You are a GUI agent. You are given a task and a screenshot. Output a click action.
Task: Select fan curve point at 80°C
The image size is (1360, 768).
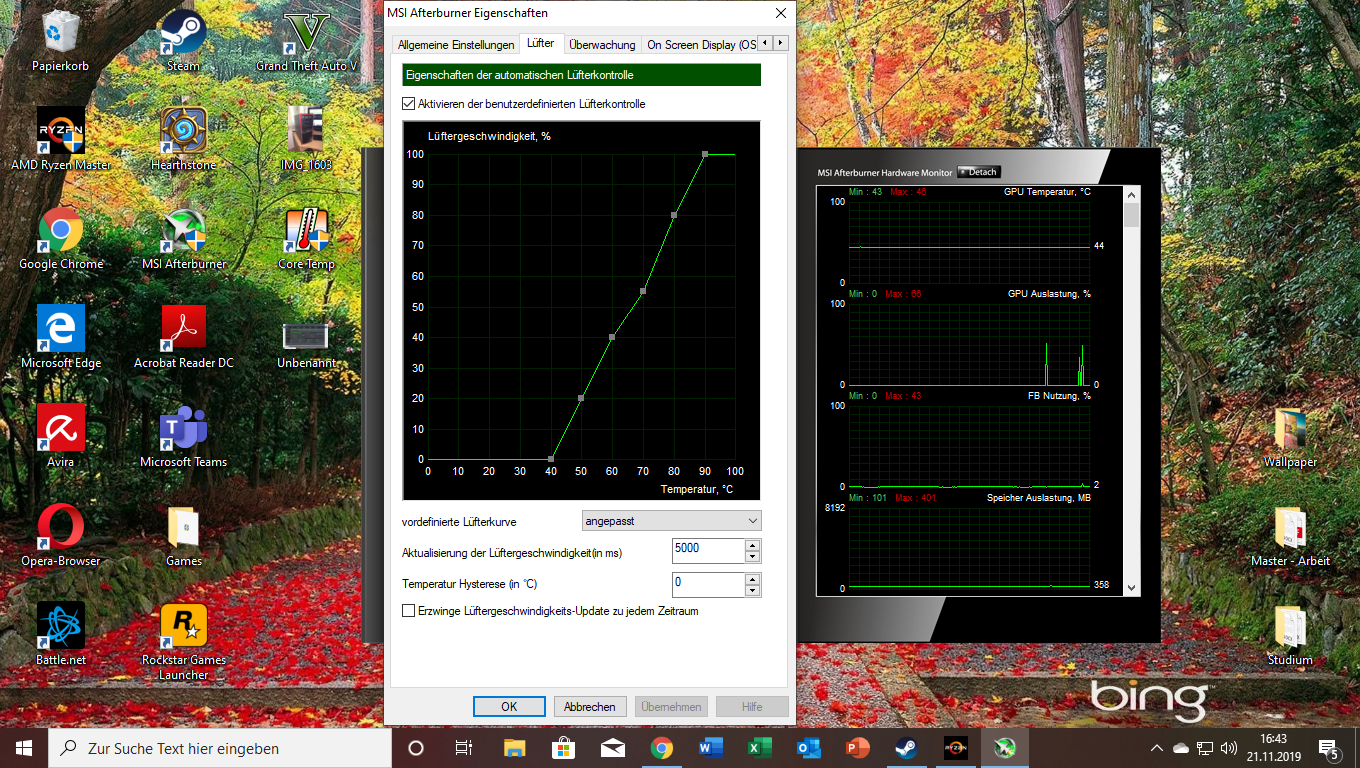pos(674,215)
